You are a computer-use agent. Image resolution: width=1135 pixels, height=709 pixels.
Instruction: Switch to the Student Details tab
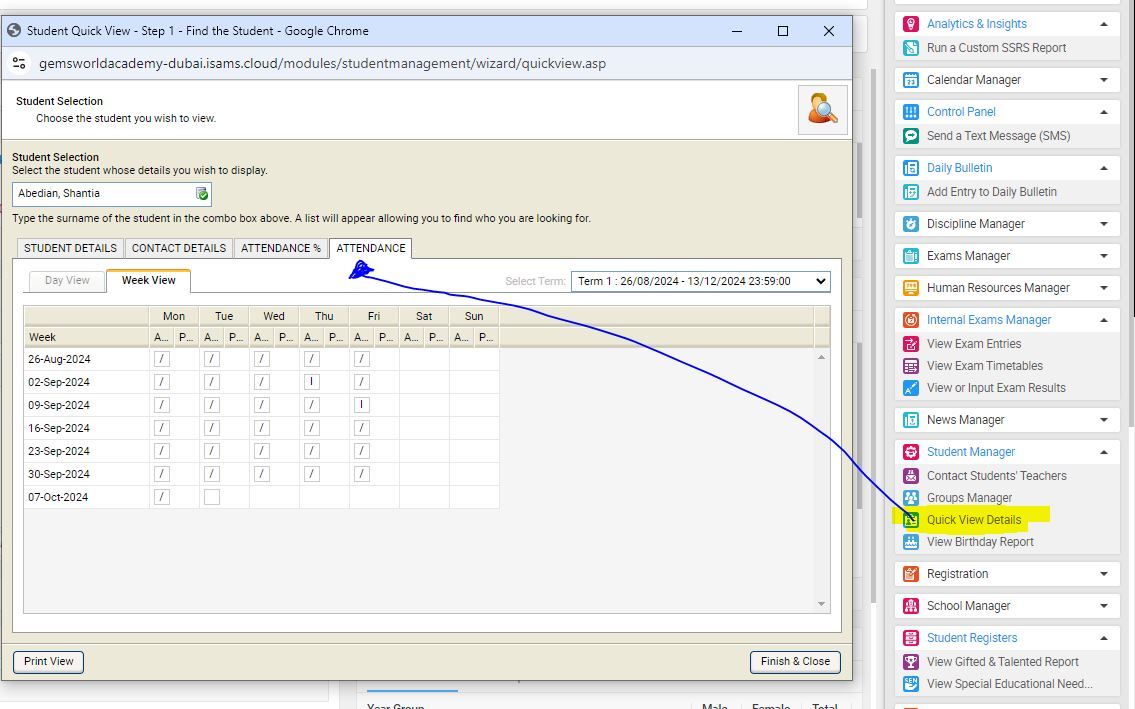click(x=70, y=248)
